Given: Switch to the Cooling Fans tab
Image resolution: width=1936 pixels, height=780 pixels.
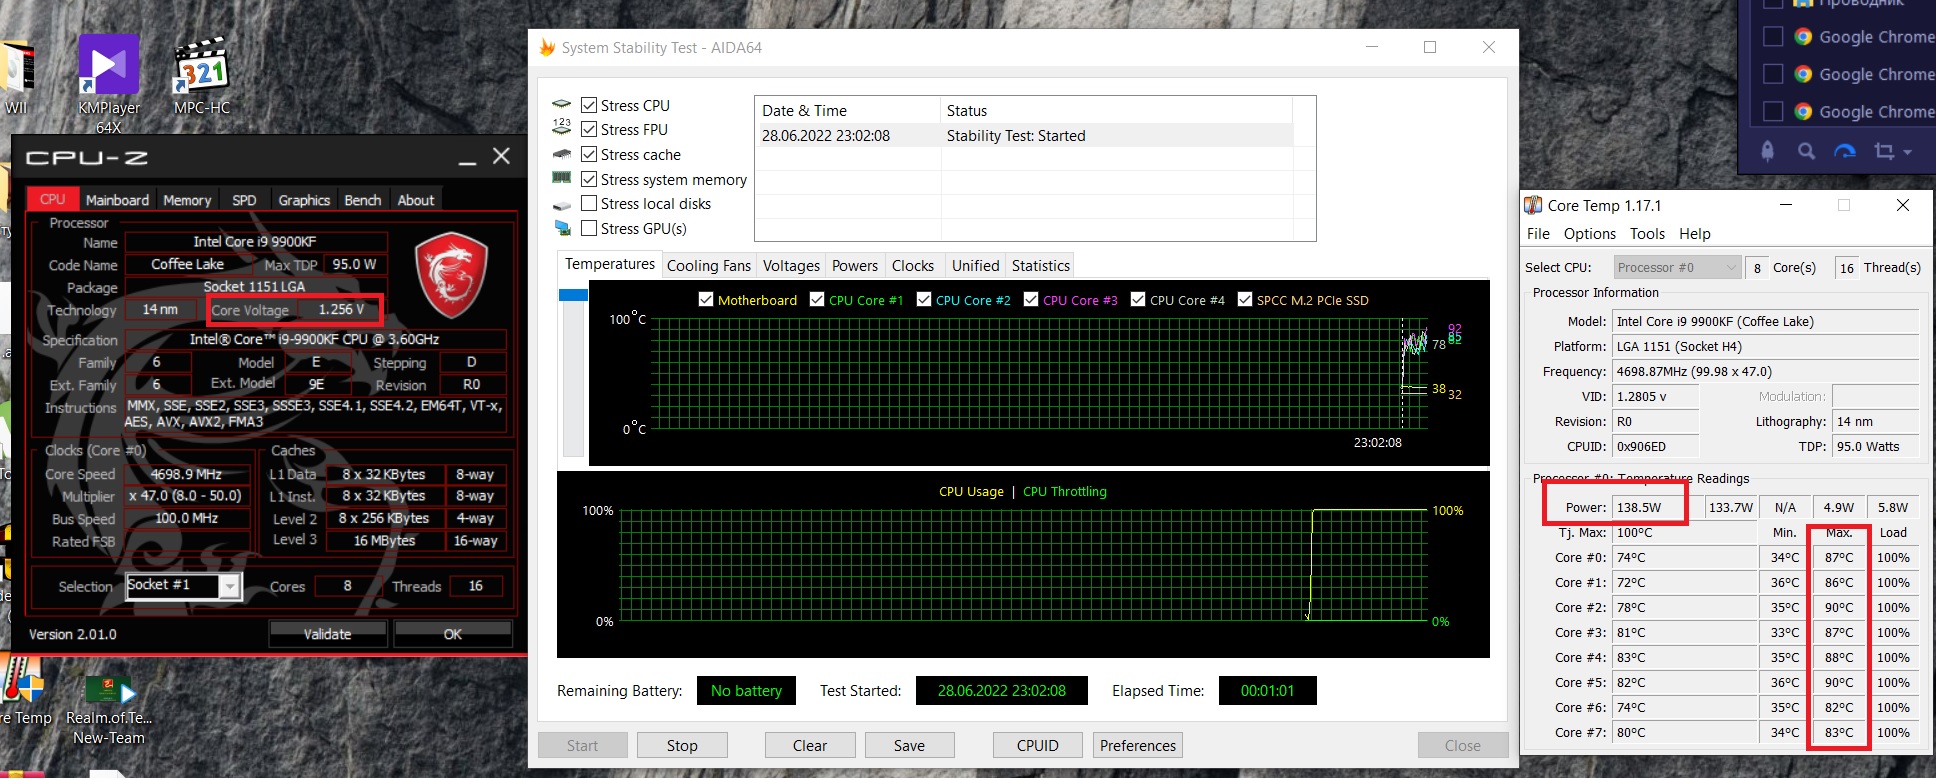Looking at the screenshot, I should [x=708, y=266].
